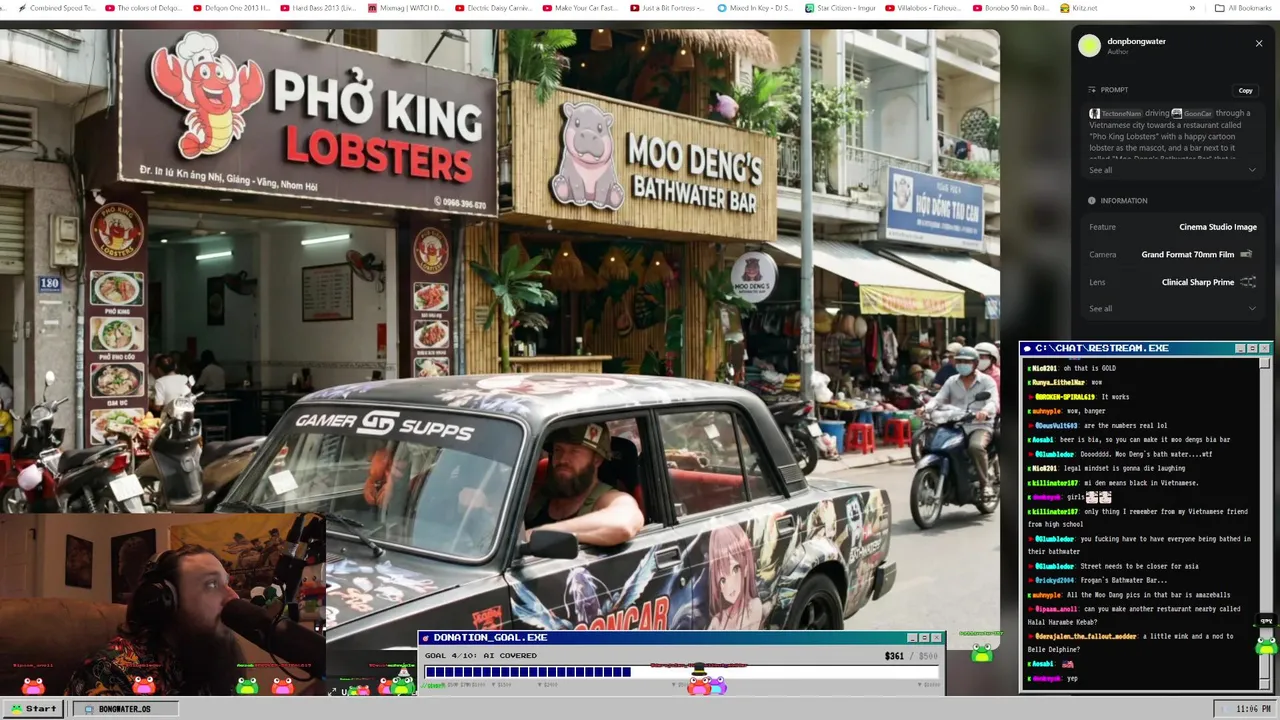Click the $361 donation amount
This screenshot has width=1280, height=720.
(x=894, y=656)
